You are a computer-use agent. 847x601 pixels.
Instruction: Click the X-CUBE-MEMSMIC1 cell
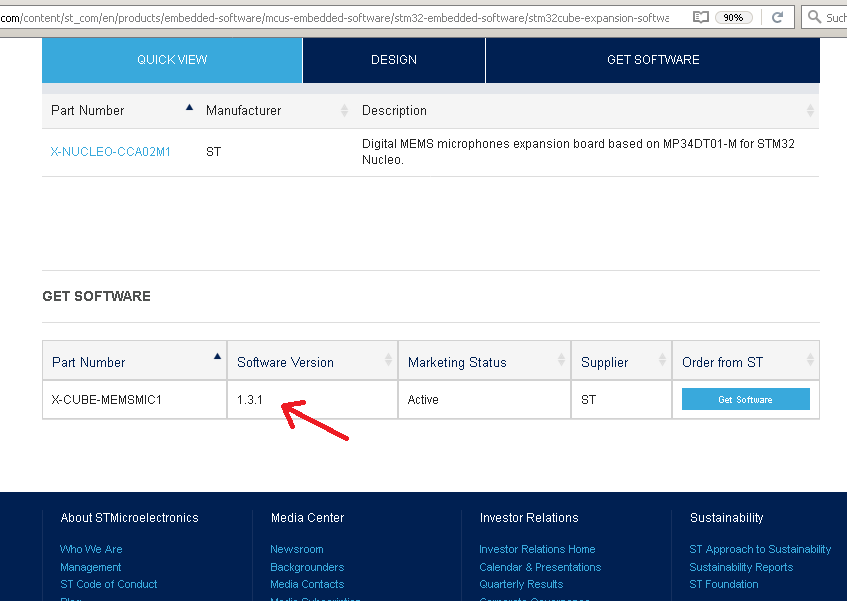coord(135,400)
